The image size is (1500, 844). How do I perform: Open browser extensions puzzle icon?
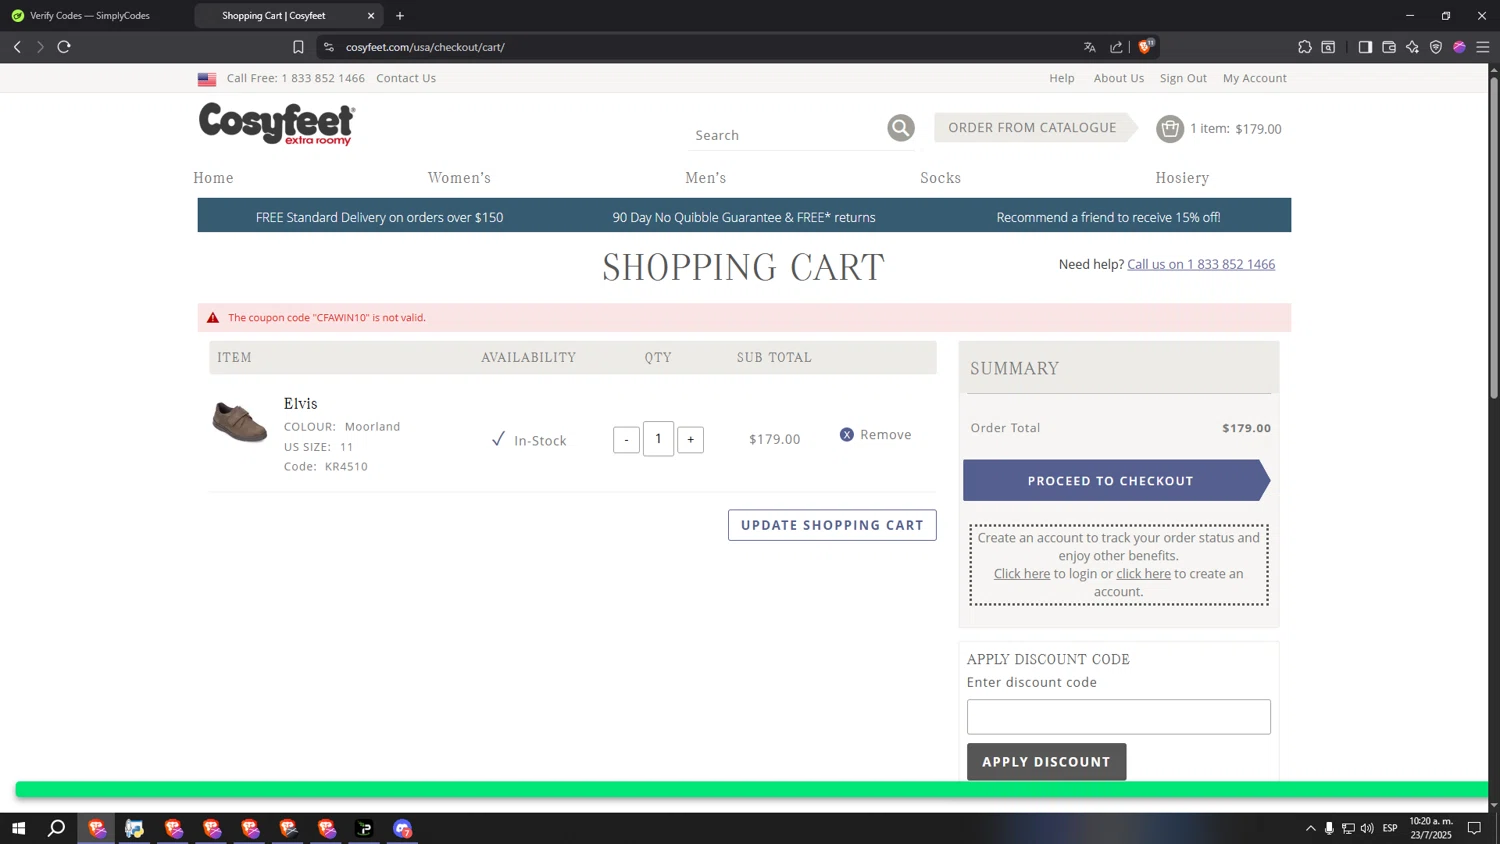(1305, 47)
